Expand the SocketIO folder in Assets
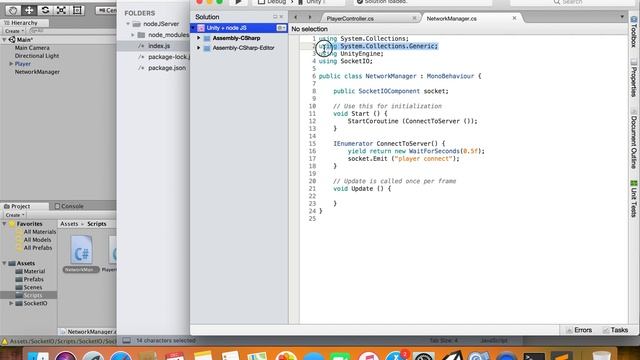This screenshot has height=360, width=640. coord(11,303)
